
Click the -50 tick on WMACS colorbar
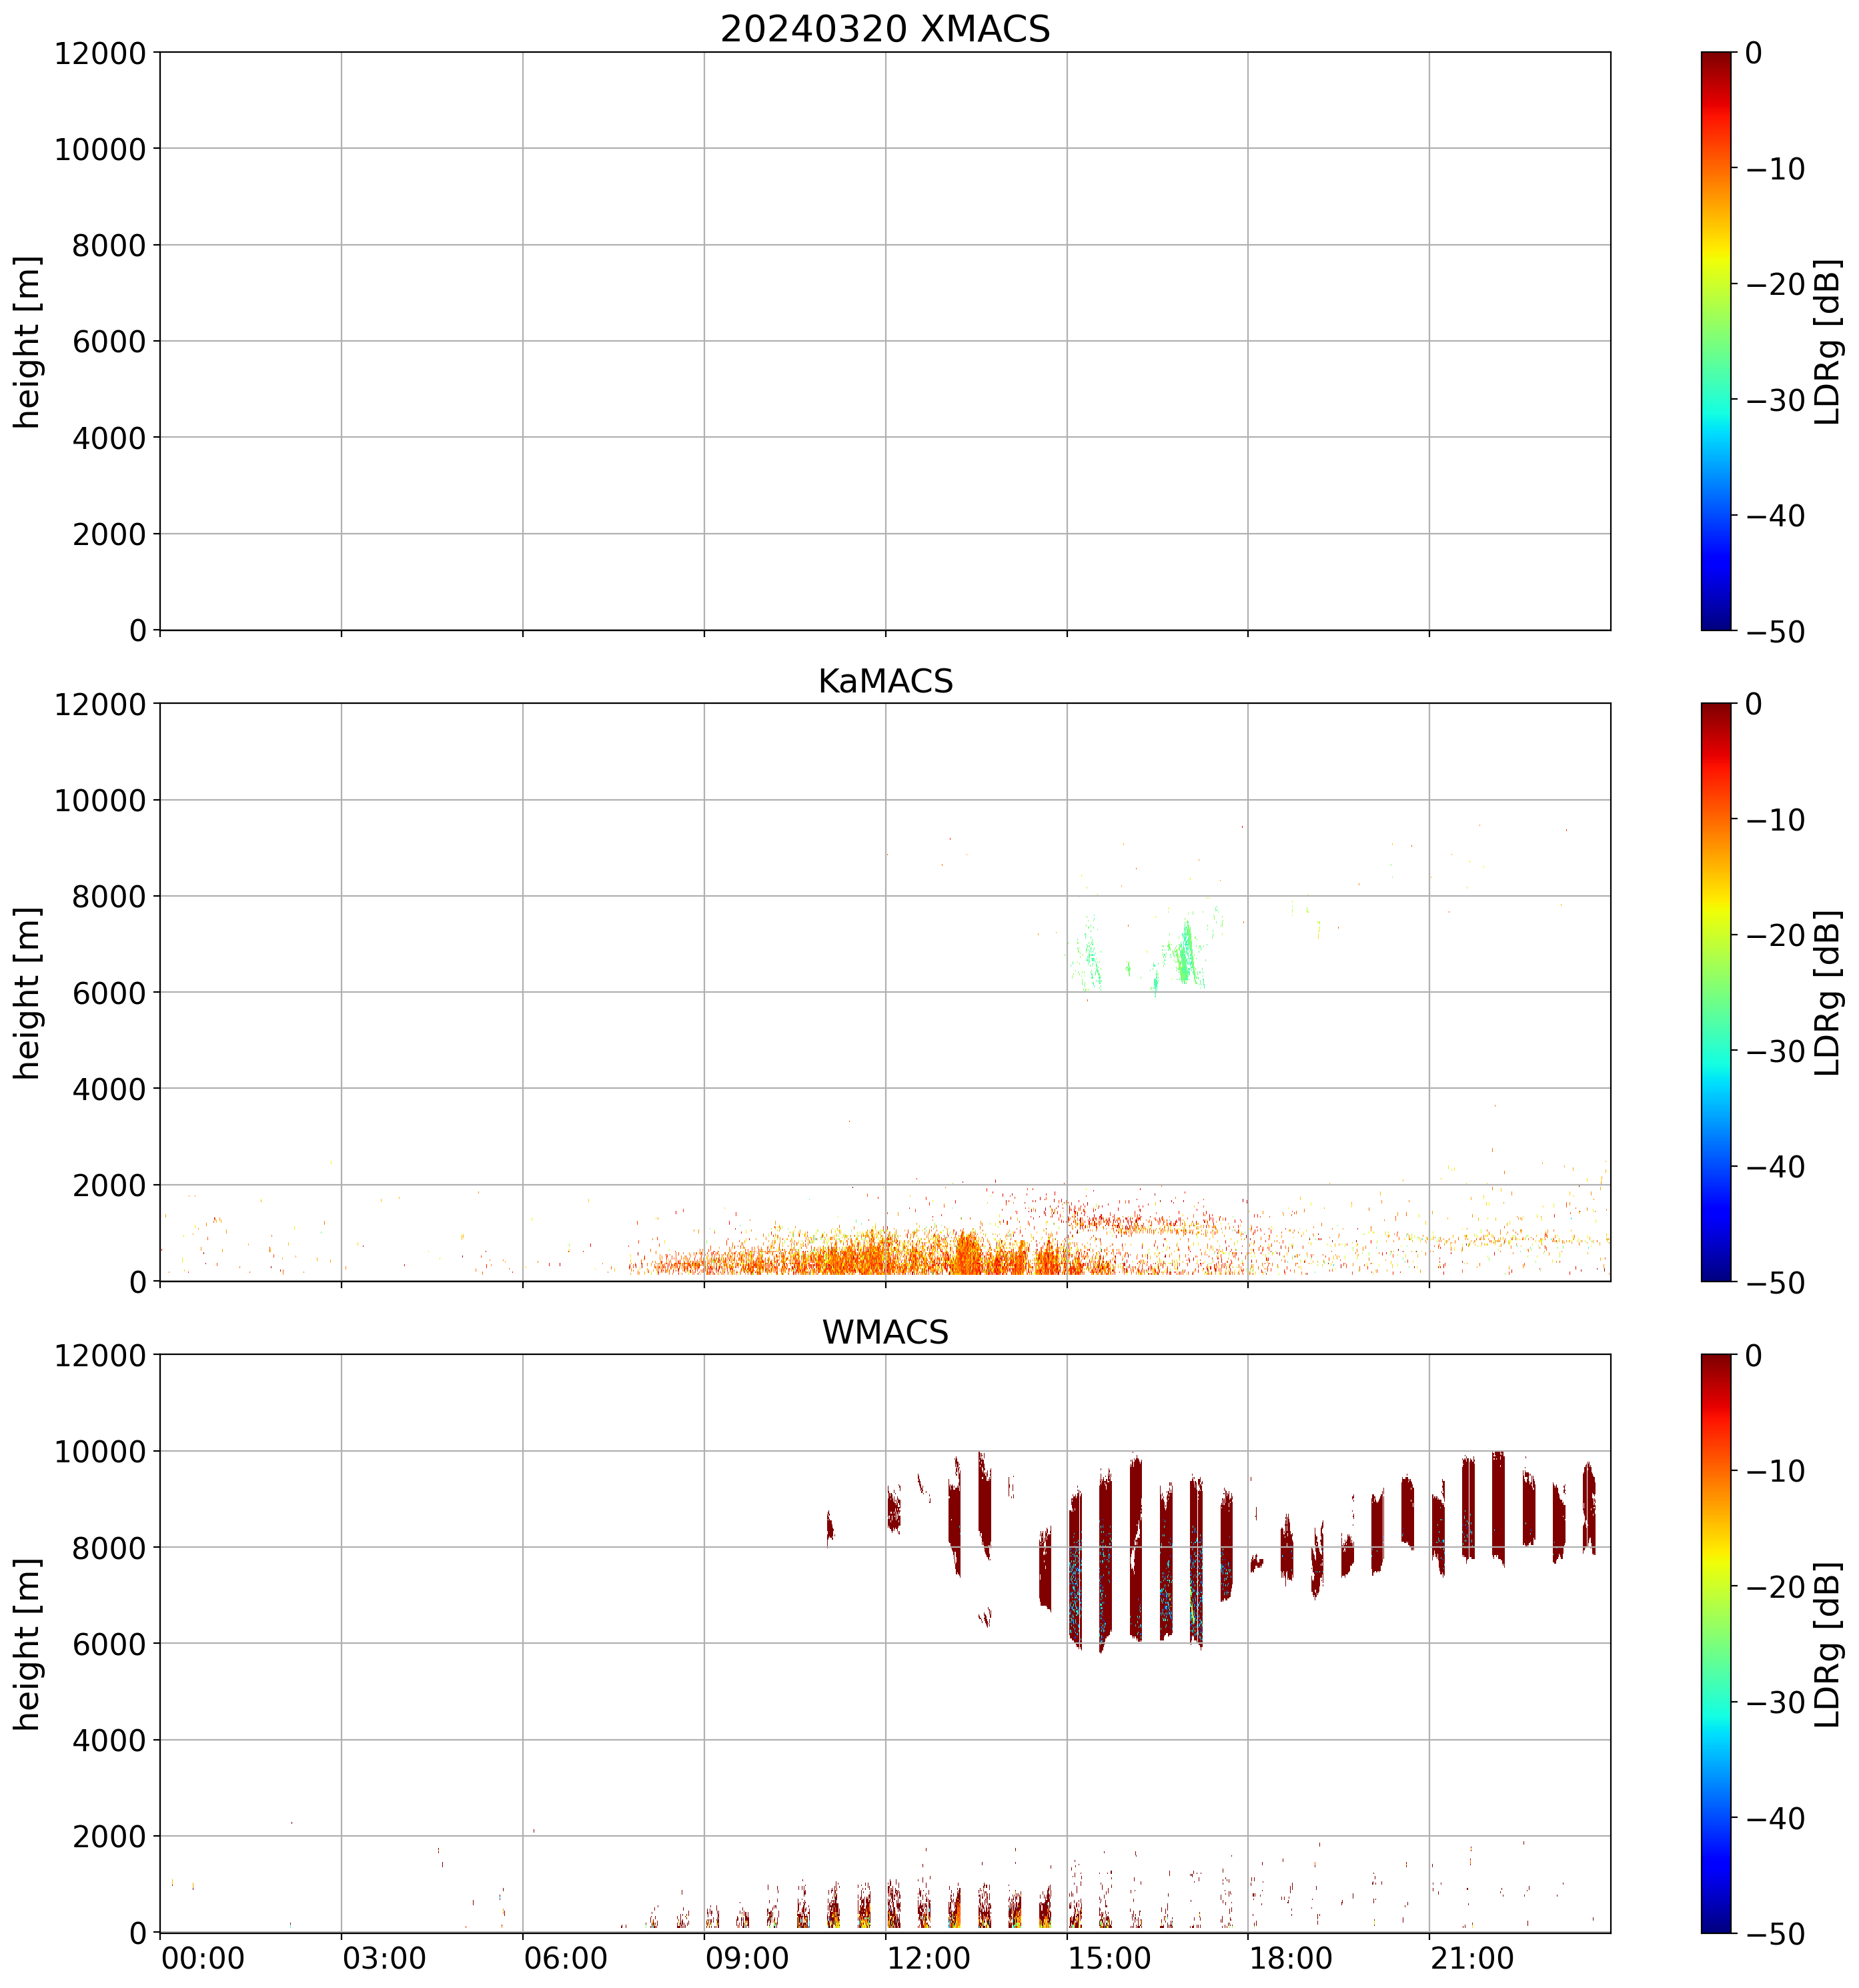pyautogui.click(x=1775, y=1934)
